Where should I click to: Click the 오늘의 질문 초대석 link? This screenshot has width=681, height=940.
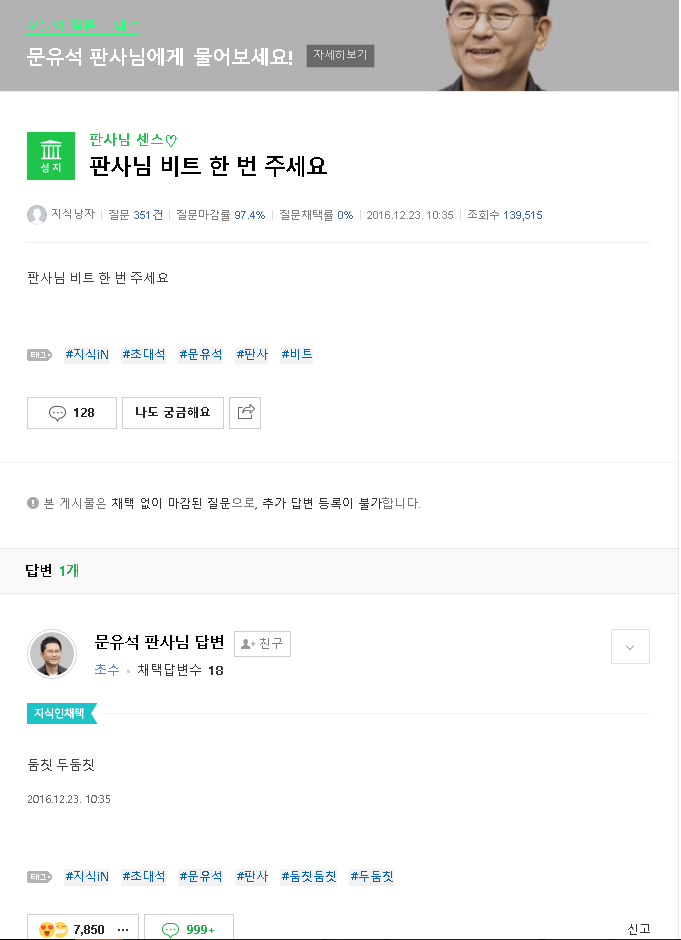point(83,26)
